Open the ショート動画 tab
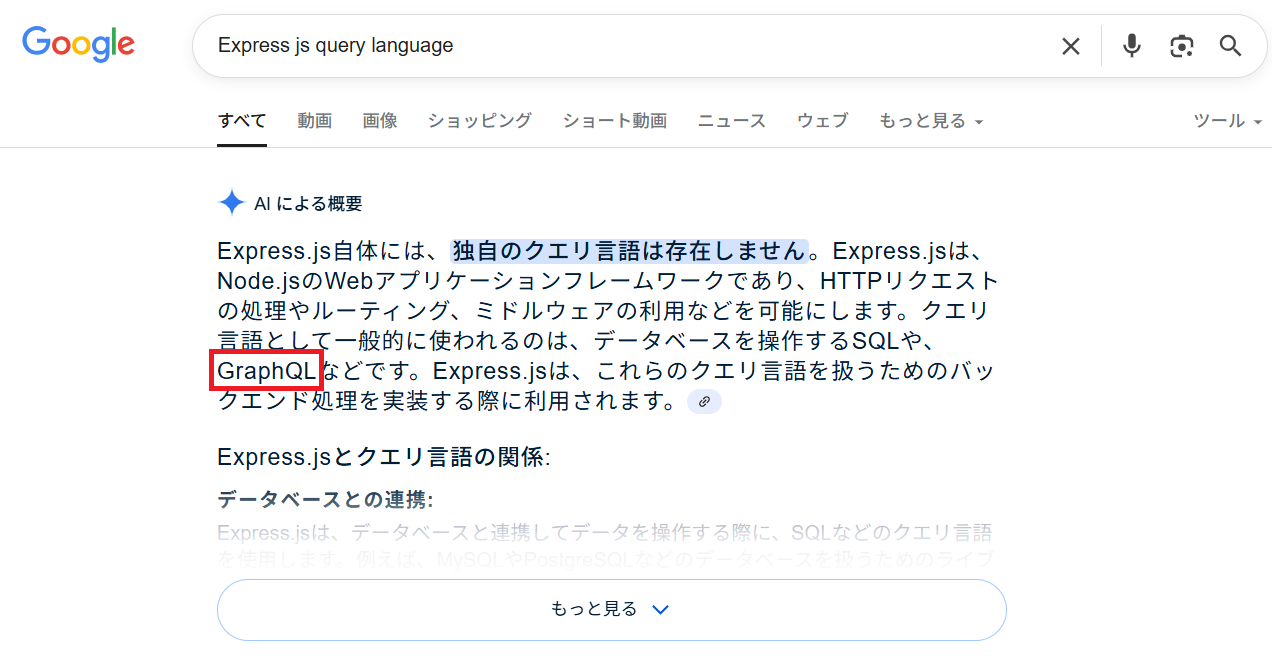This screenshot has height=656, width=1272. (614, 121)
